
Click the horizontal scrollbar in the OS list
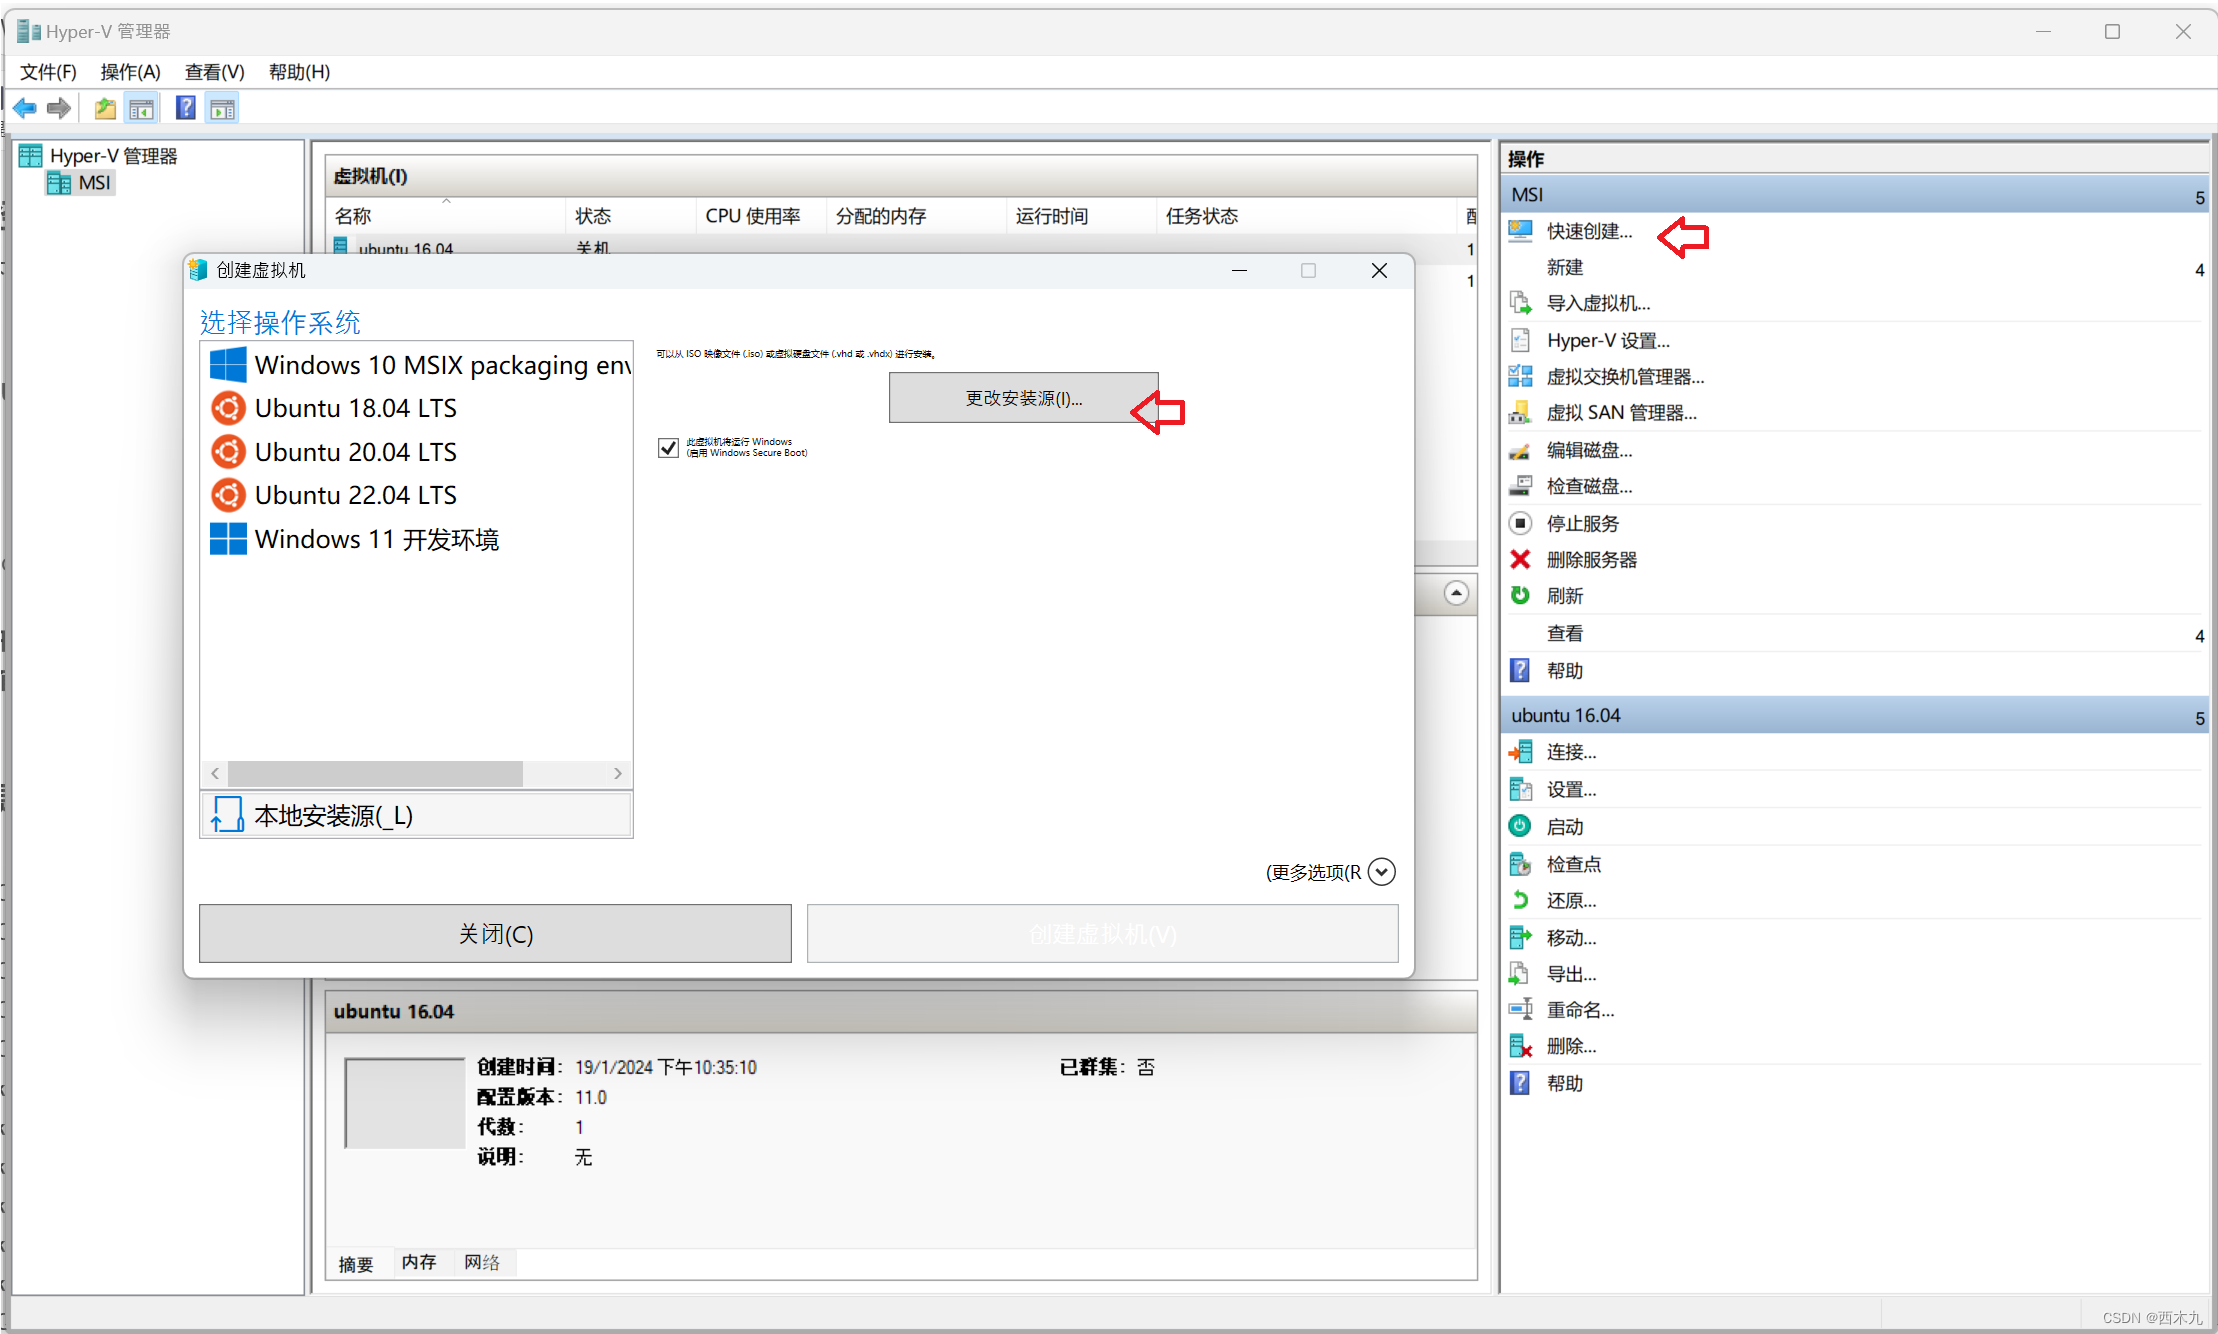tap(375, 773)
